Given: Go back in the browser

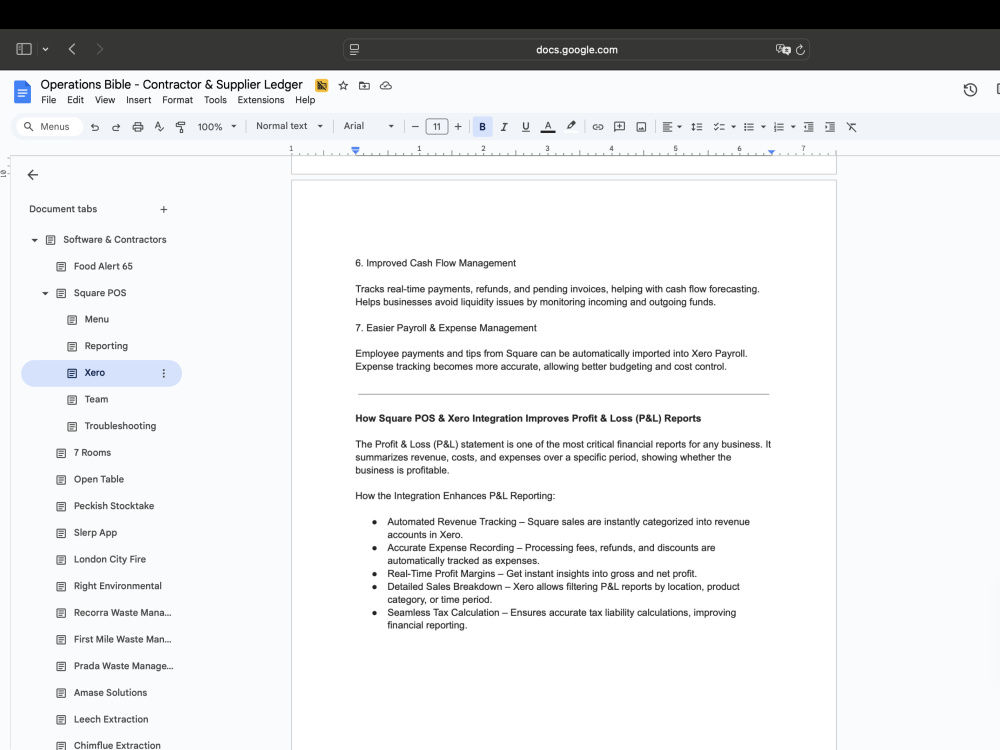Looking at the screenshot, I should click(72, 49).
